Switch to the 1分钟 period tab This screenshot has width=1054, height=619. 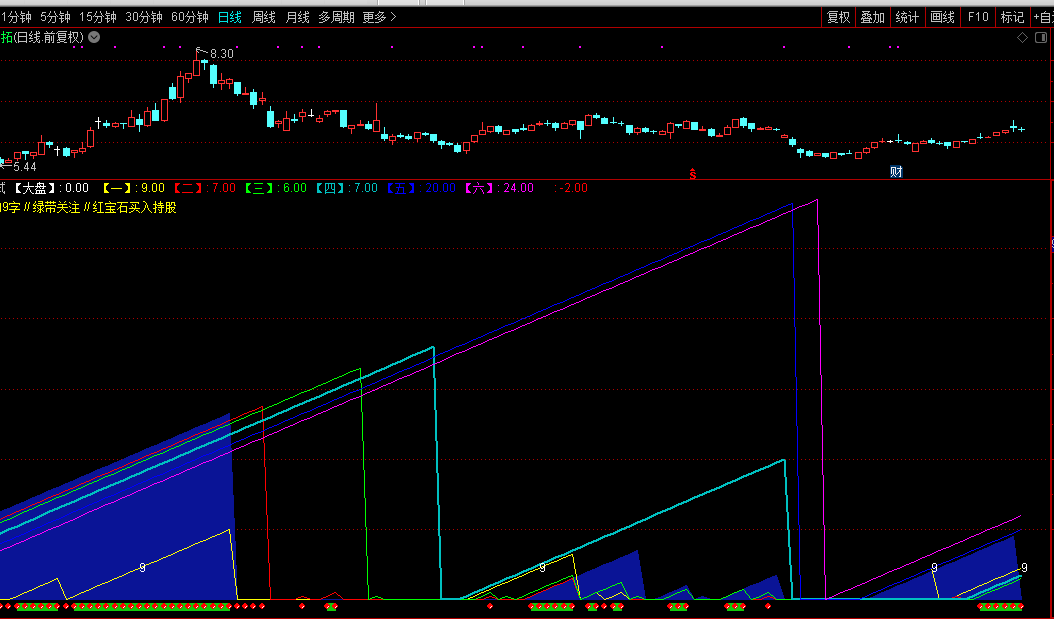tap(15, 17)
